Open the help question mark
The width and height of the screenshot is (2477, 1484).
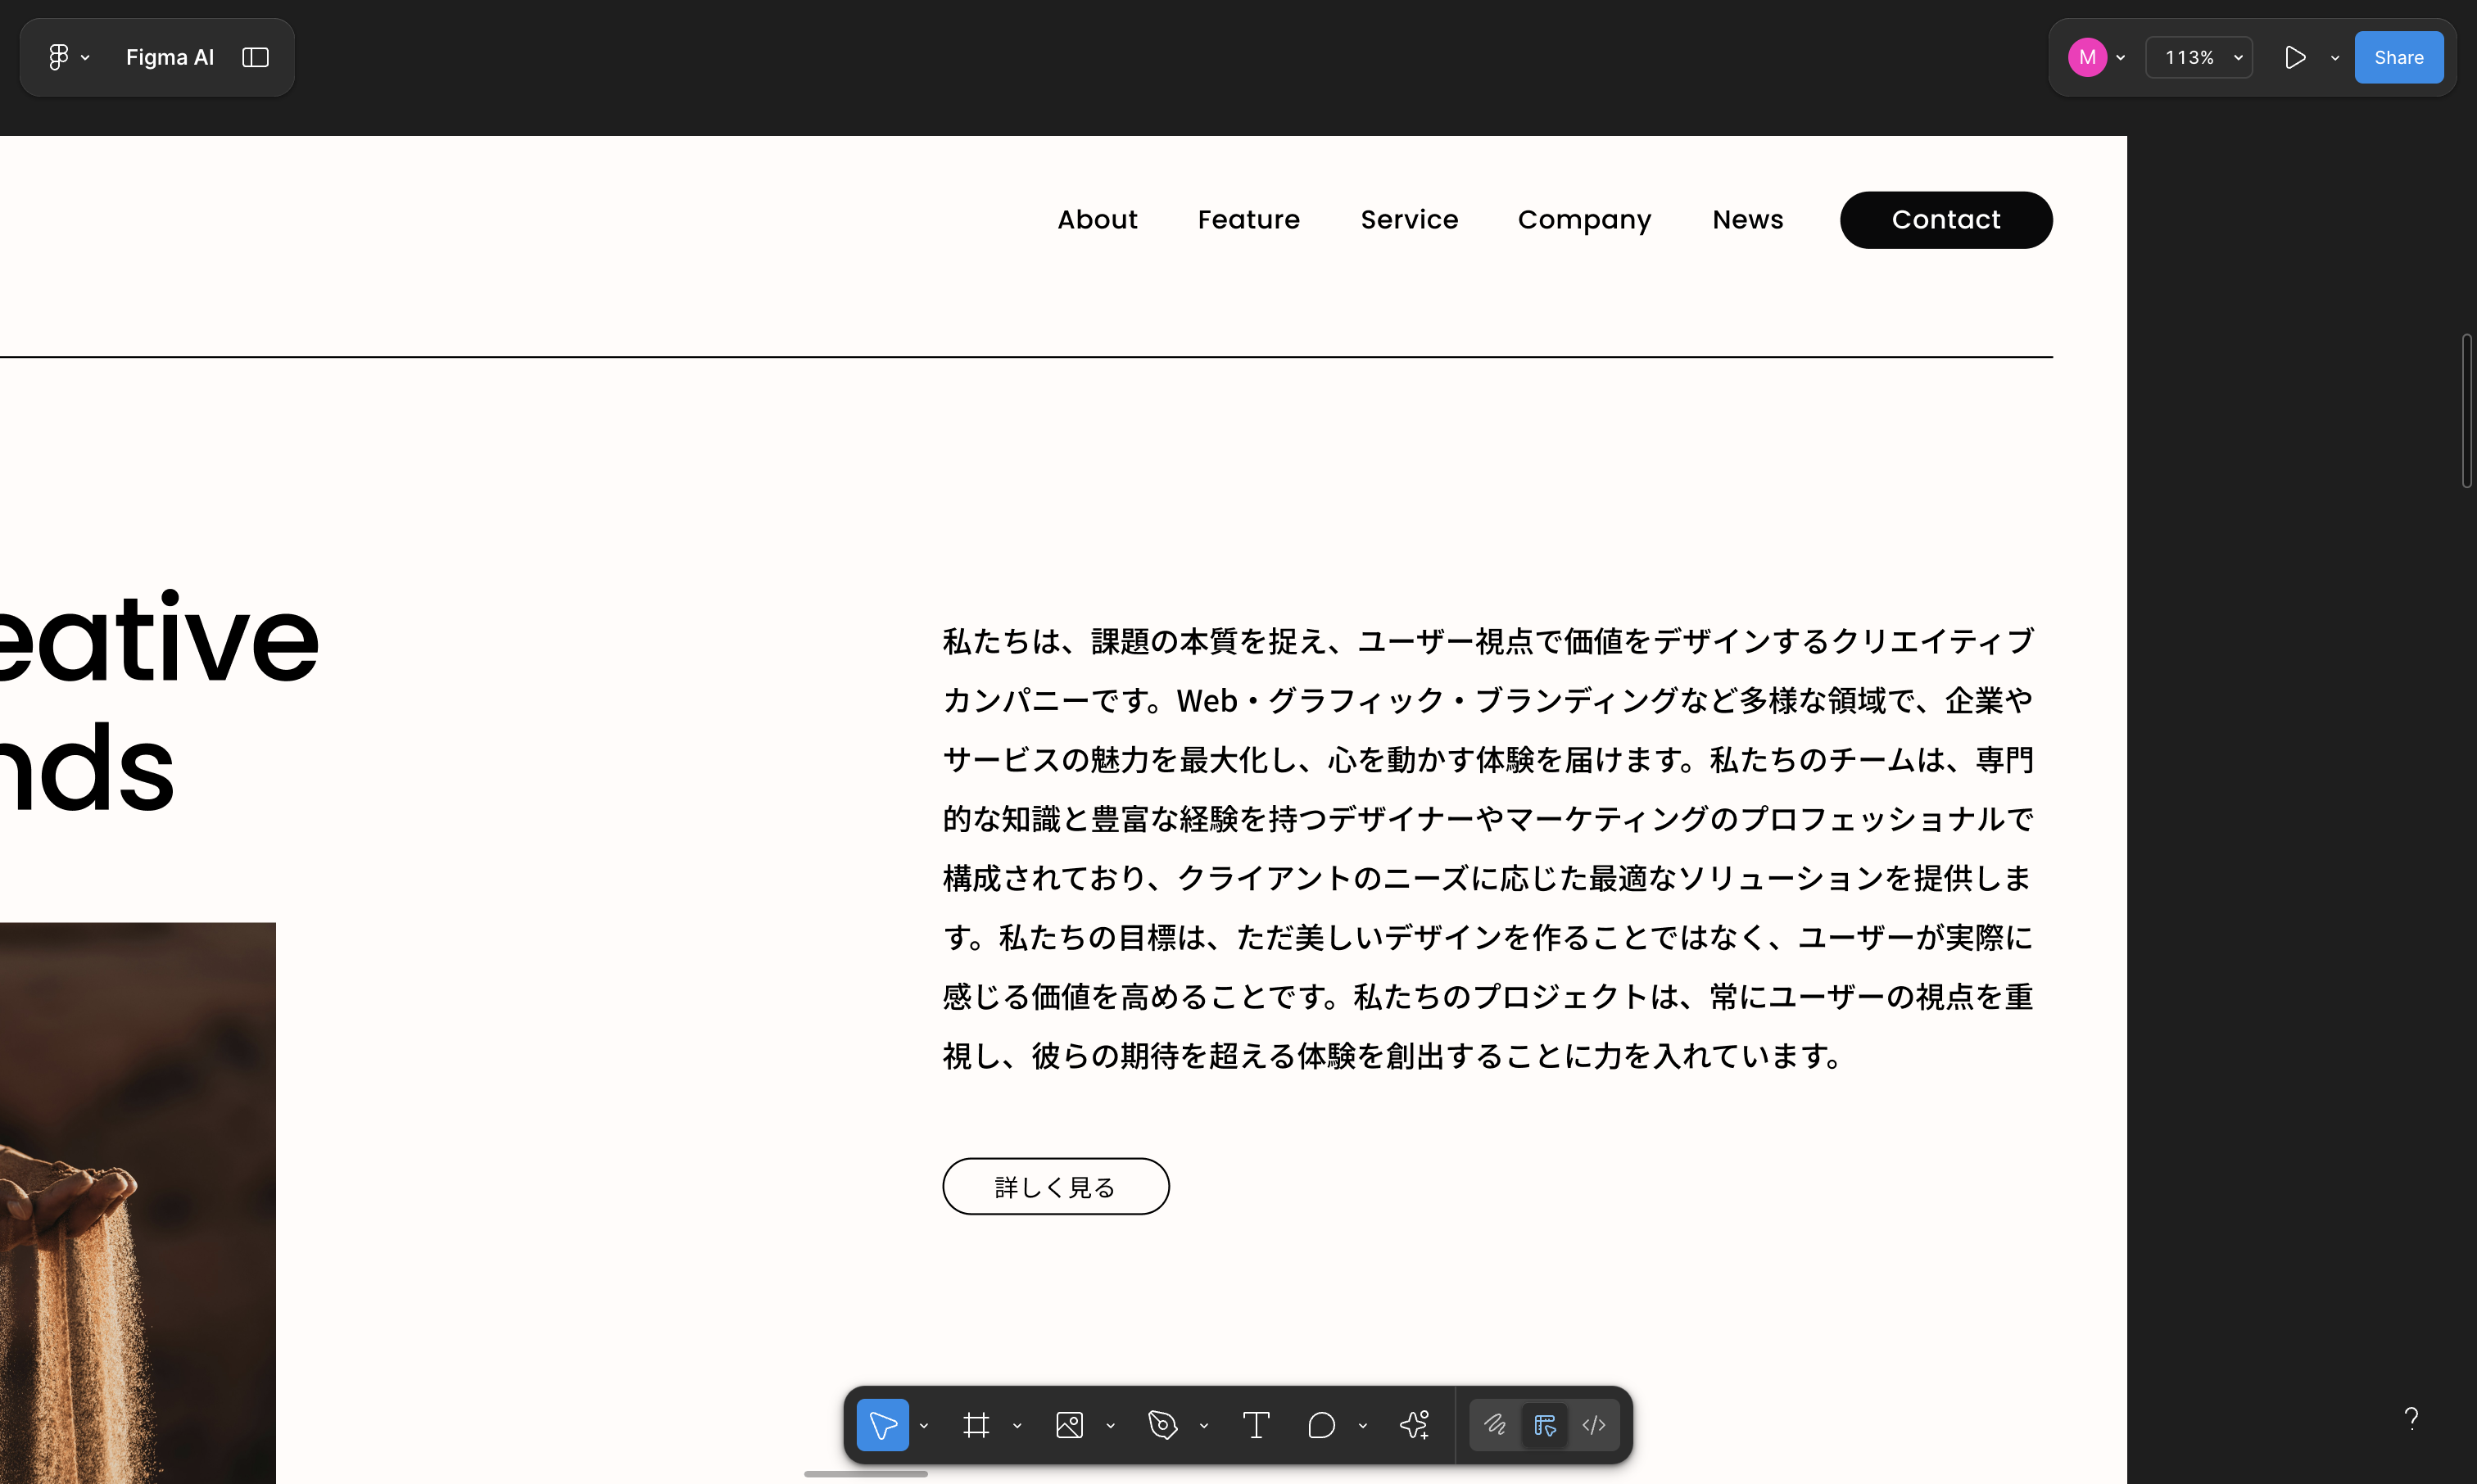point(2411,1418)
